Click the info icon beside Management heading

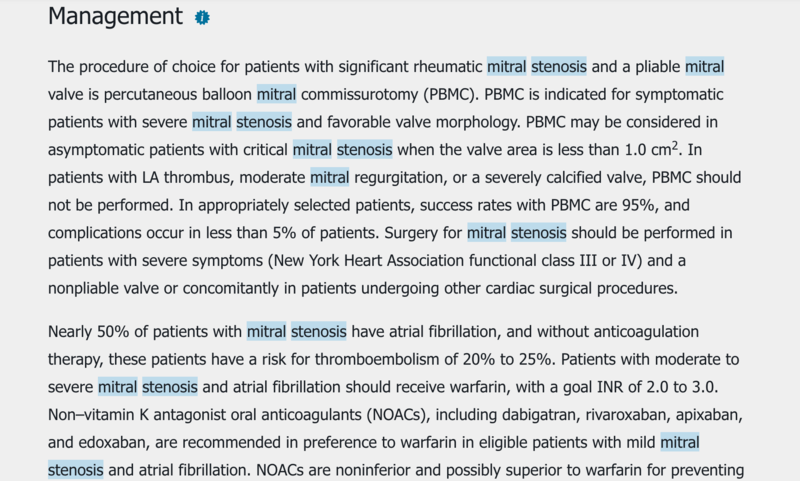(x=203, y=18)
